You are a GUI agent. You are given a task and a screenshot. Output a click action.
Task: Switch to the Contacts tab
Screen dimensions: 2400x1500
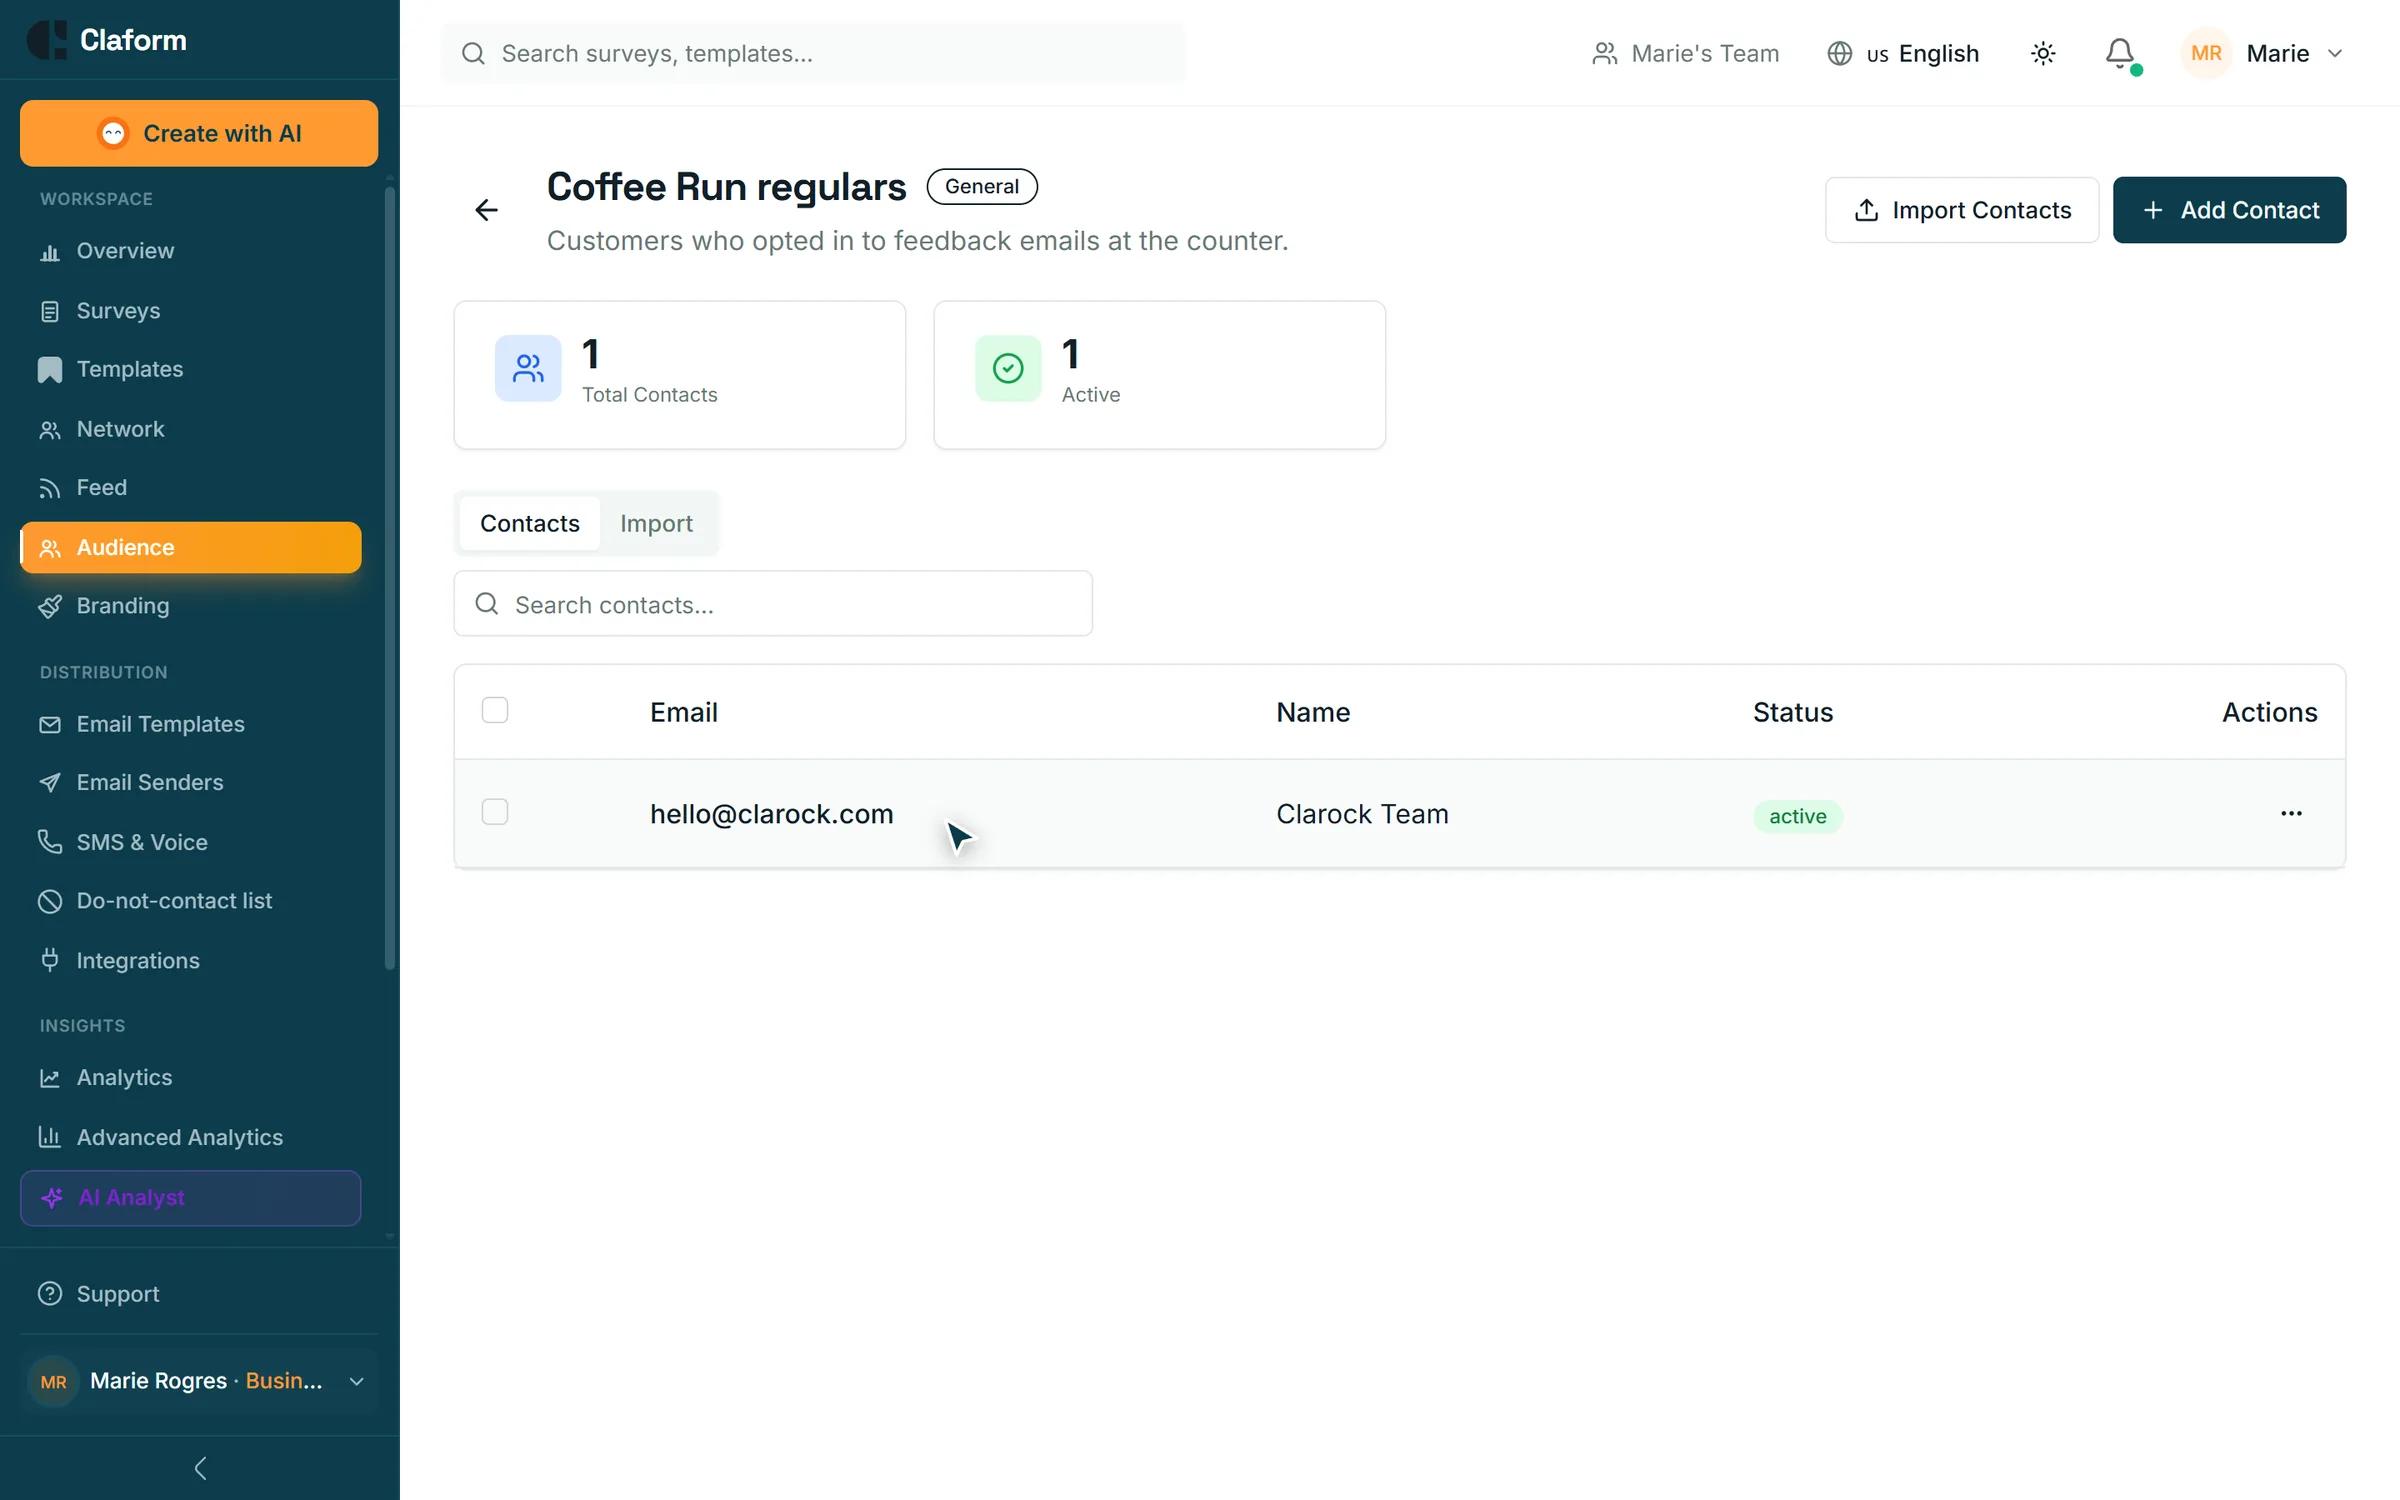(530, 523)
